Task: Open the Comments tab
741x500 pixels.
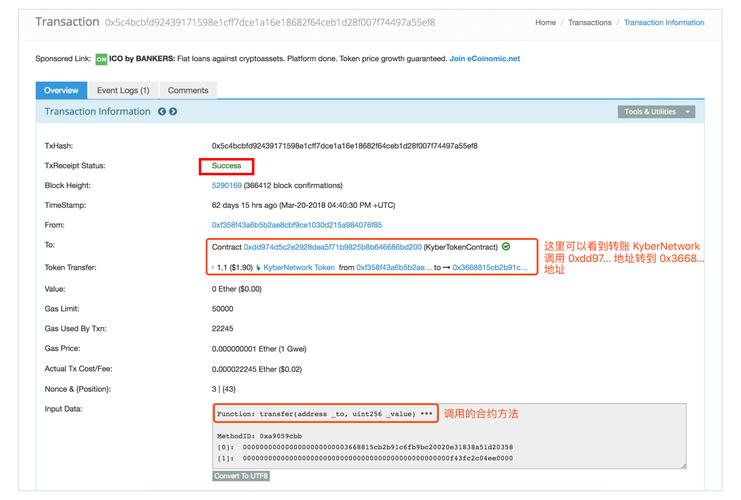Action: coord(188,90)
